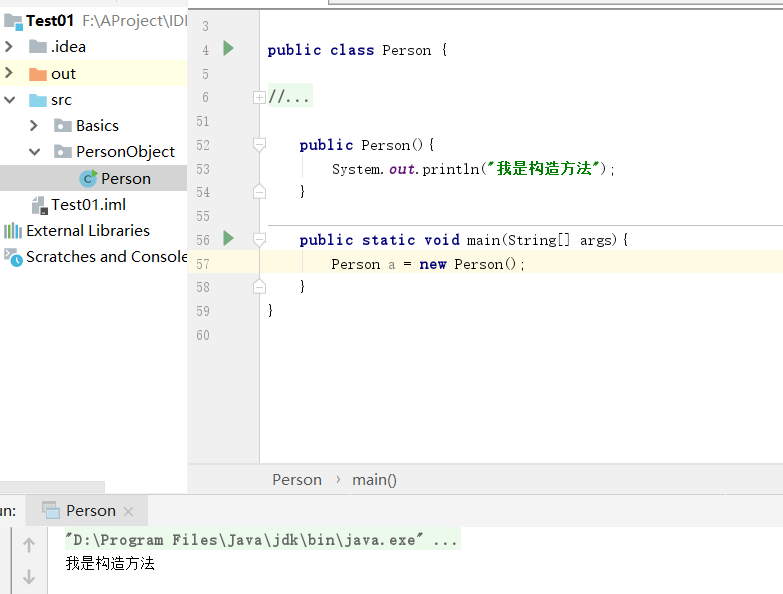Click the External Libraries icon
The height and width of the screenshot is (594, 783).
13,231
